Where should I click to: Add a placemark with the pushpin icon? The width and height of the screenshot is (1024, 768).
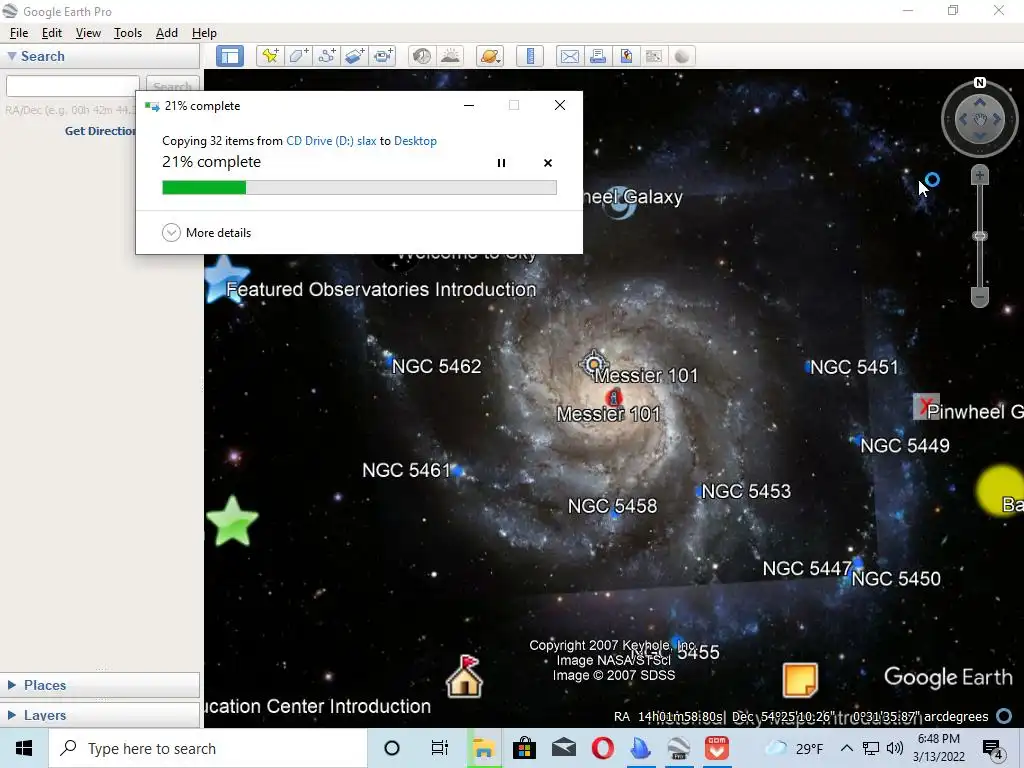point(270,56)
